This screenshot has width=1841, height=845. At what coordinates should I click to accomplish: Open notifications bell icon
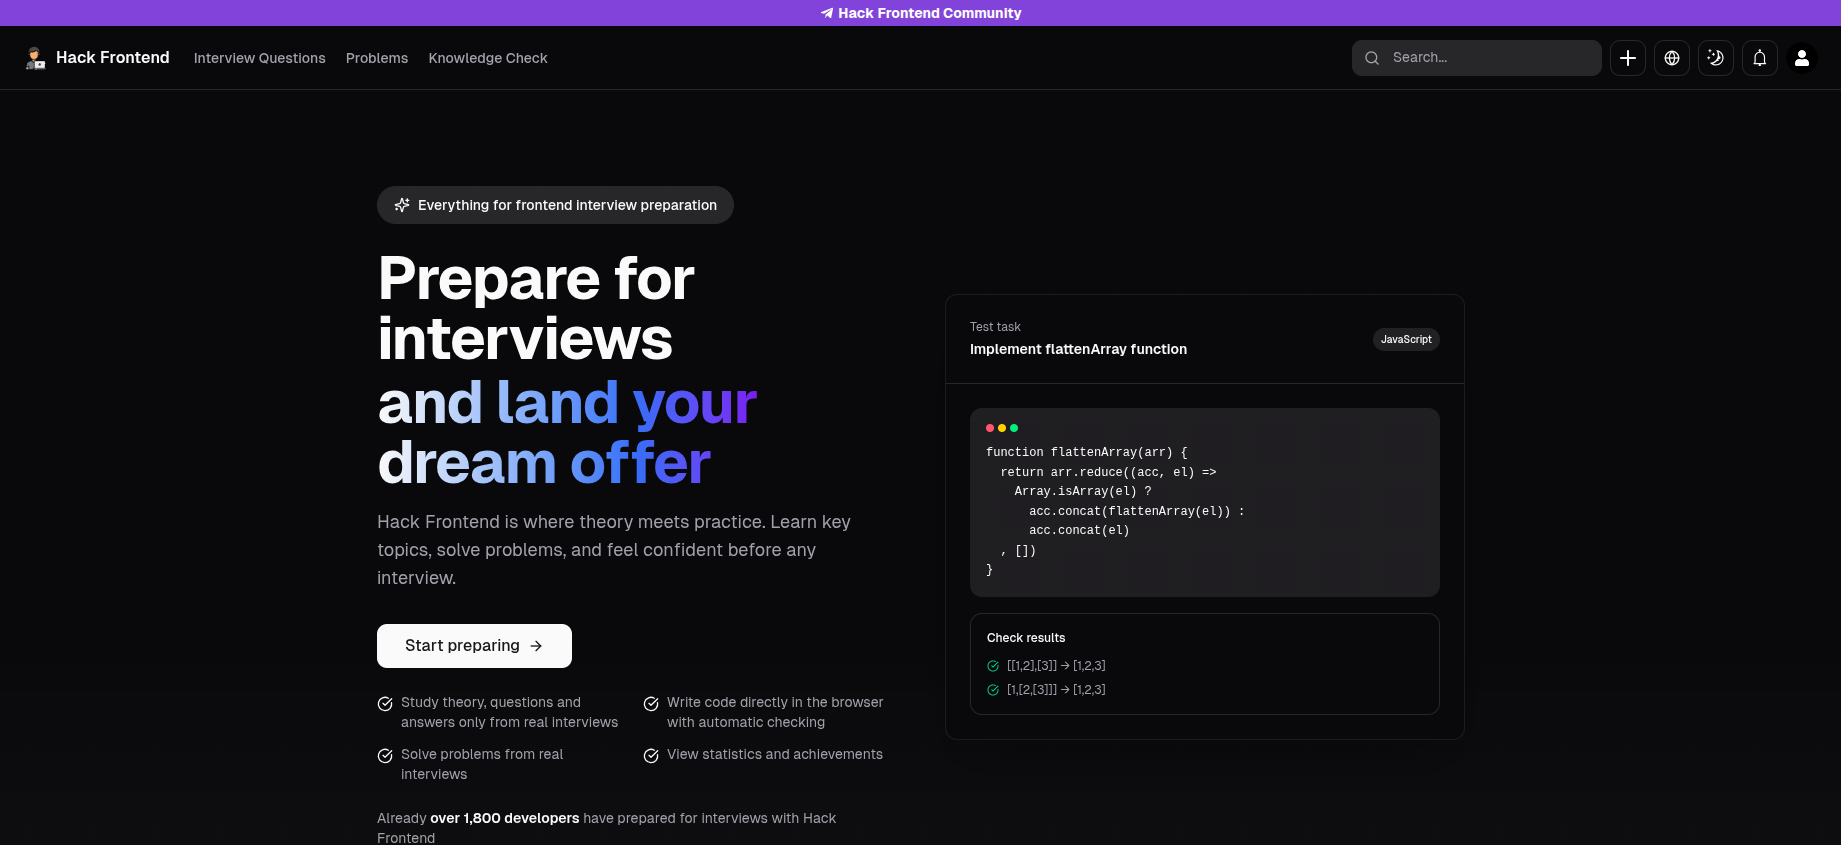tap(1760, 58)
